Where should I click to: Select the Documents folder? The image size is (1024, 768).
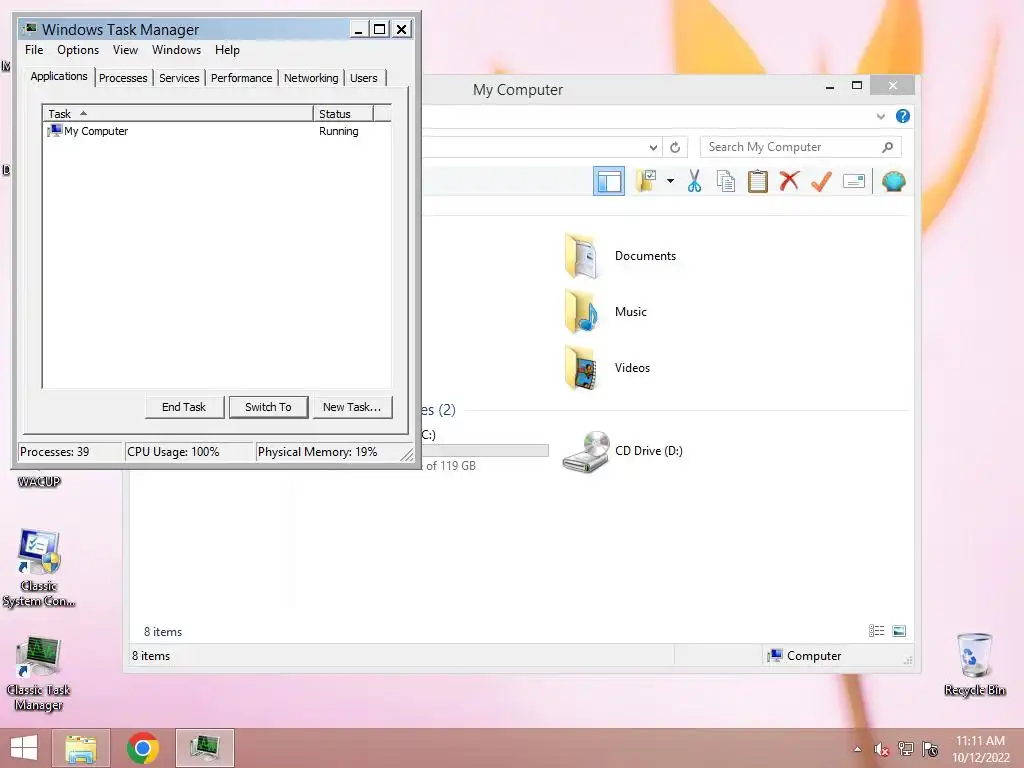pyautogui.click(x=620, y=256)
